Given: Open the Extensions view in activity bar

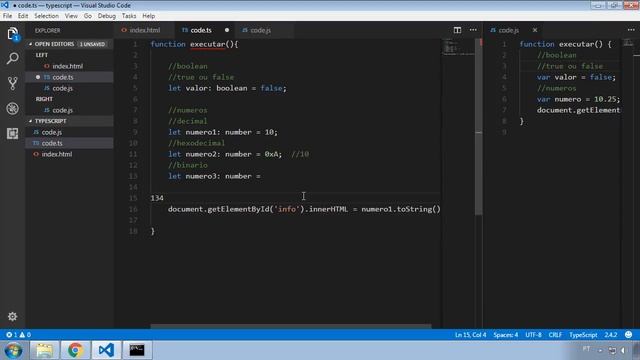Looking at the screenshot, I should point(12,133).
